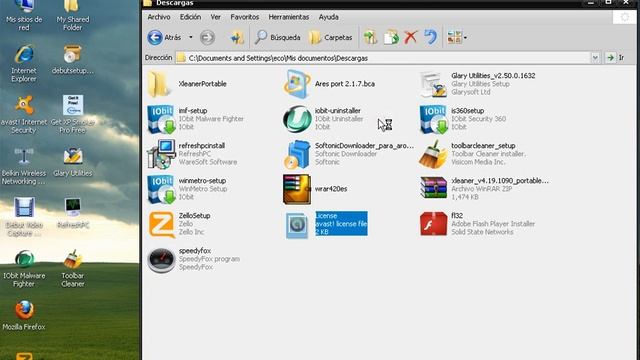Go back with the Atrás arrow
This screenshot has height=360, width=640.
164,38
